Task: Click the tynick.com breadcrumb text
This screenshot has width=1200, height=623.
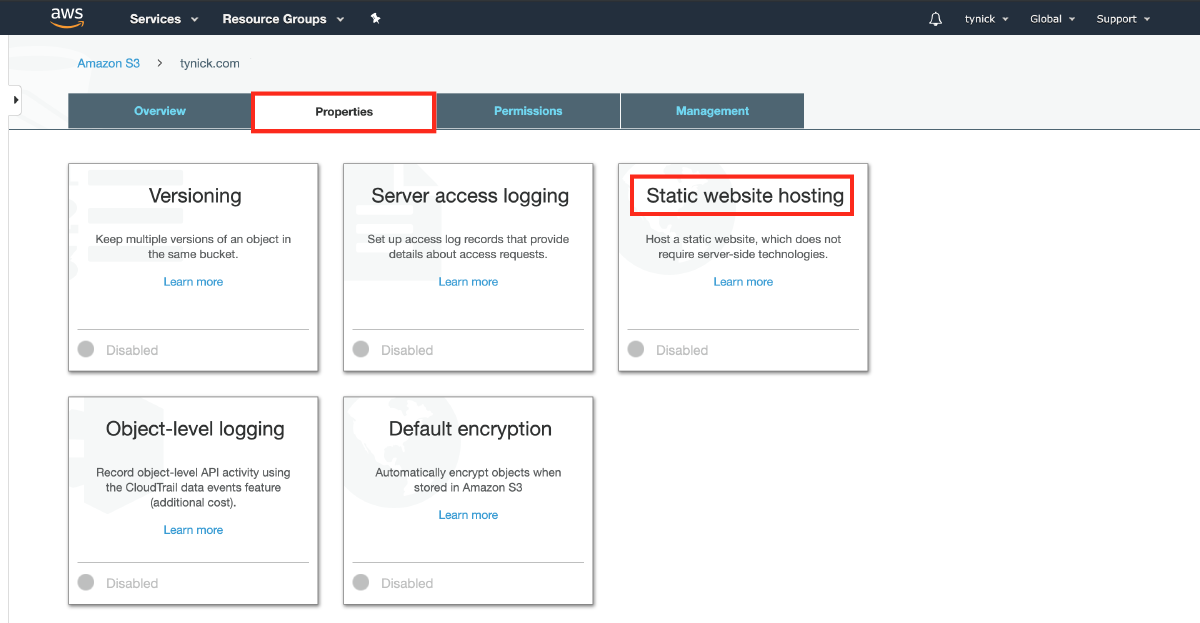Action: point(210,63)
